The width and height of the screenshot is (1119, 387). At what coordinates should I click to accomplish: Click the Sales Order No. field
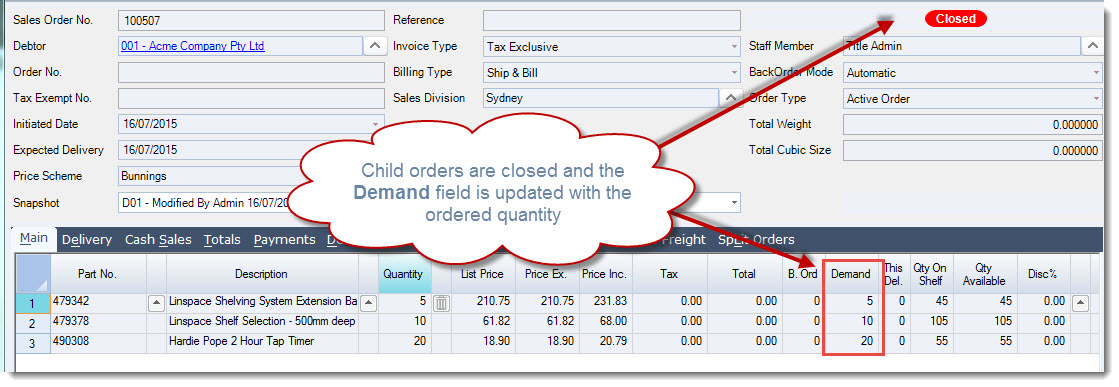(x=251, y=20)
